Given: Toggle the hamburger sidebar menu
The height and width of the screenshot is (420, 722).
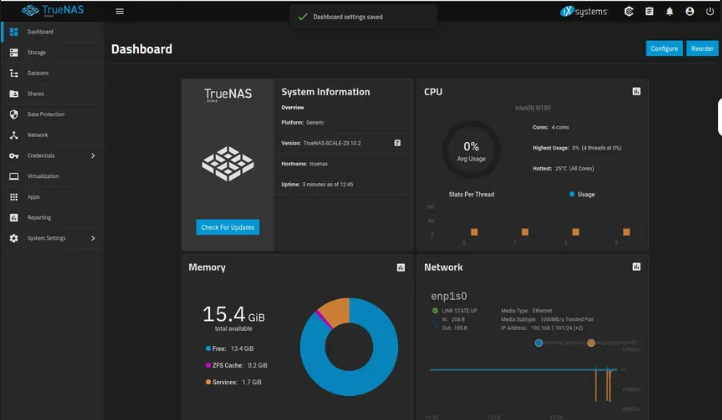Looking at the screenshot, I should coord(120,12).
